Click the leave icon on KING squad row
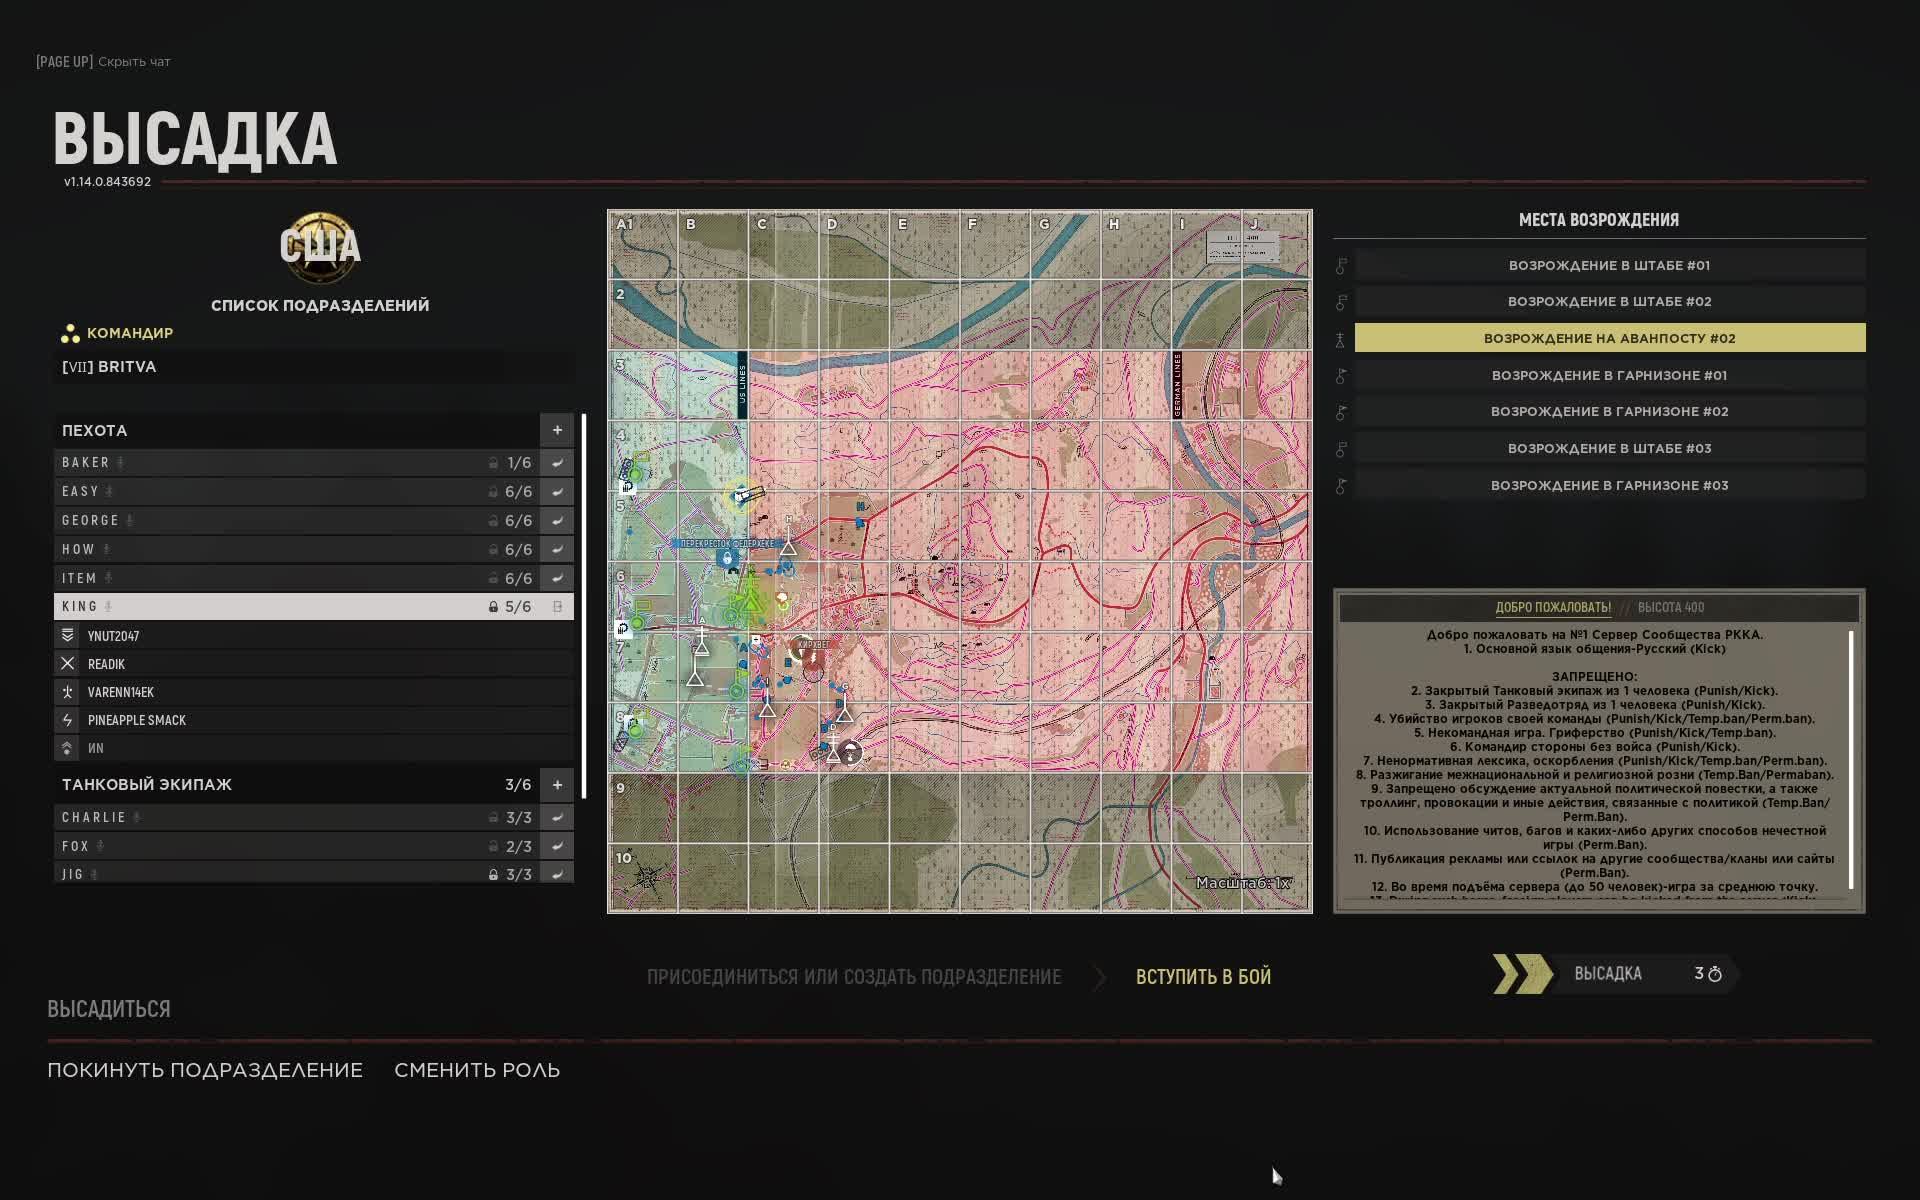Screen dimensions: 1920x1200 point(557,607)
